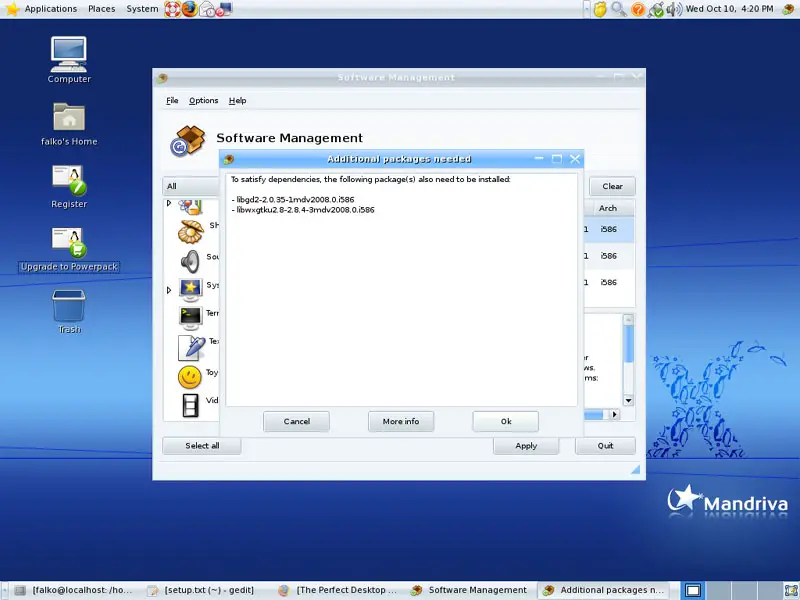Open More info about needed packages
This screenshot has width=800, height=600.
pyautogui.click(x=401, y=421)
